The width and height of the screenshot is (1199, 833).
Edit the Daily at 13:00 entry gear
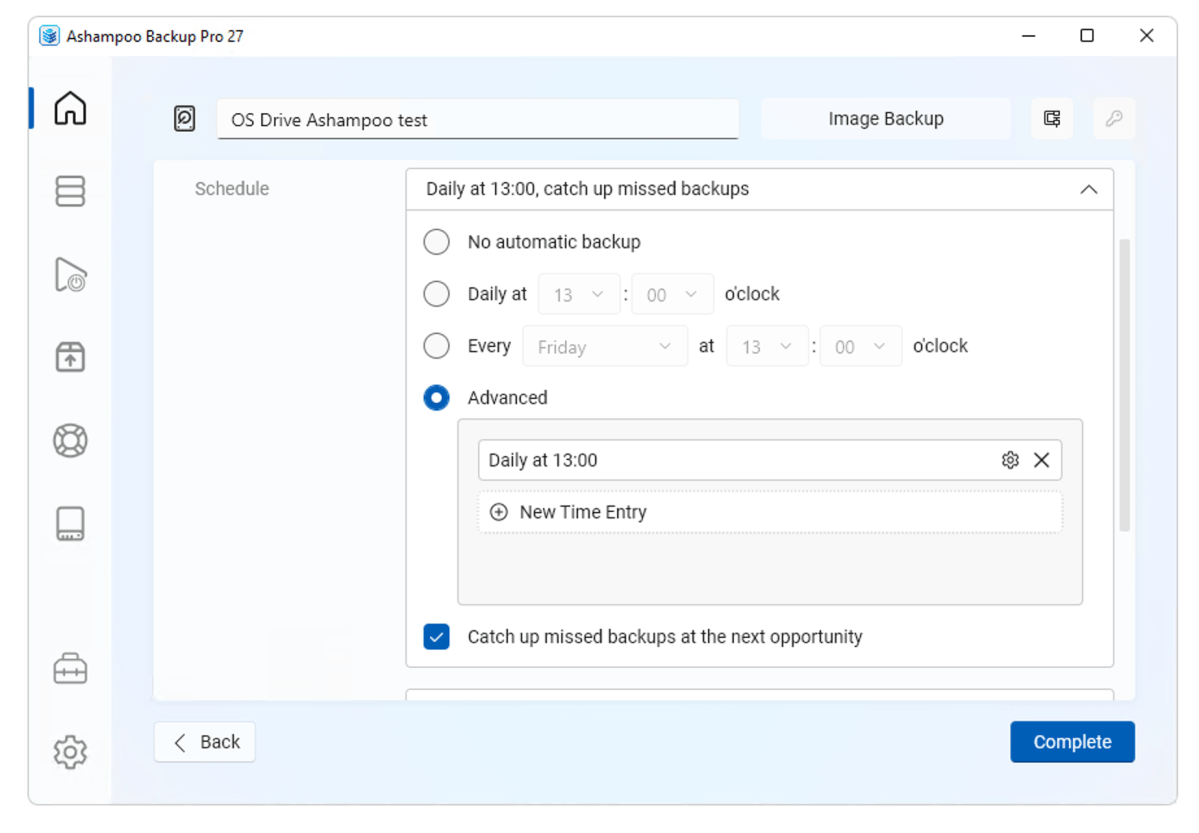click(1009, 460)
